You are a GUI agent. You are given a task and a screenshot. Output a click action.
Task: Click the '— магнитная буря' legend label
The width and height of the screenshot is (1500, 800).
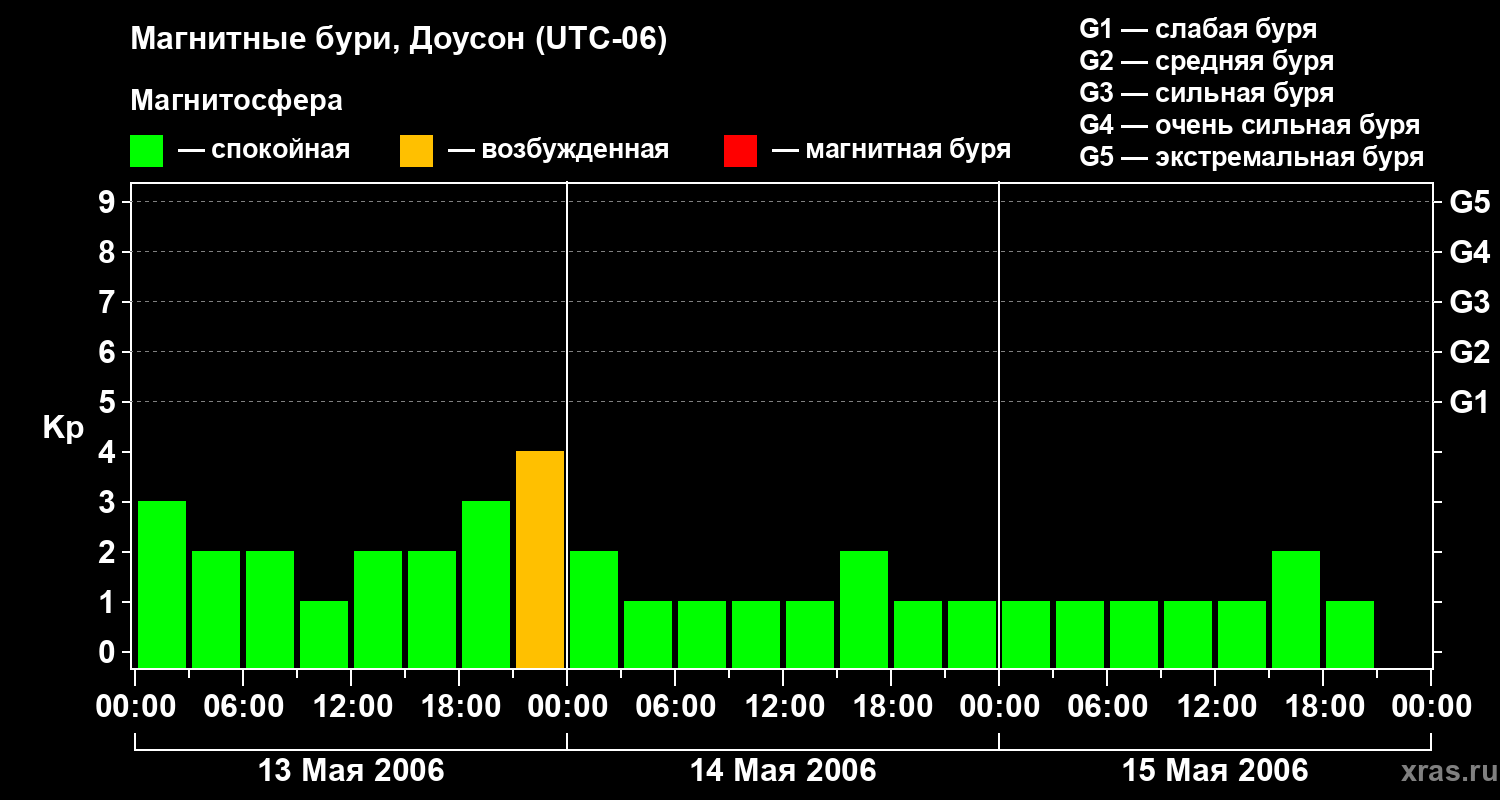tap(892, 151)
